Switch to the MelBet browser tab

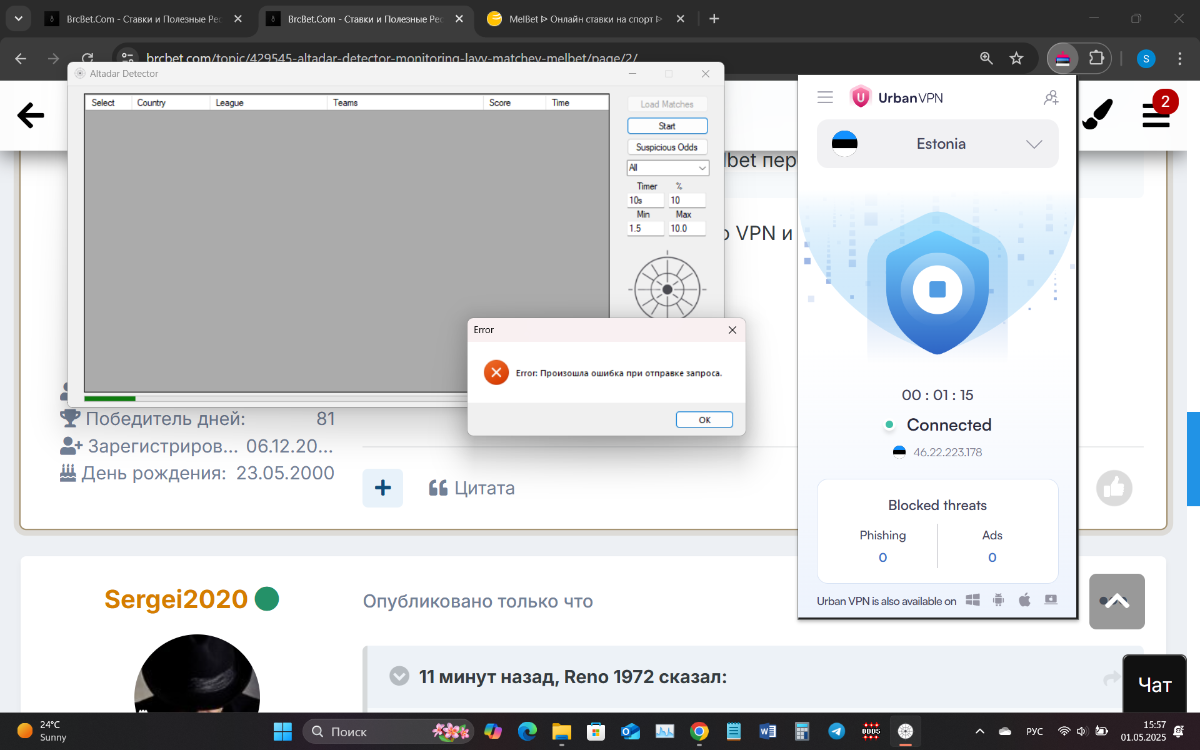point(585,19)
